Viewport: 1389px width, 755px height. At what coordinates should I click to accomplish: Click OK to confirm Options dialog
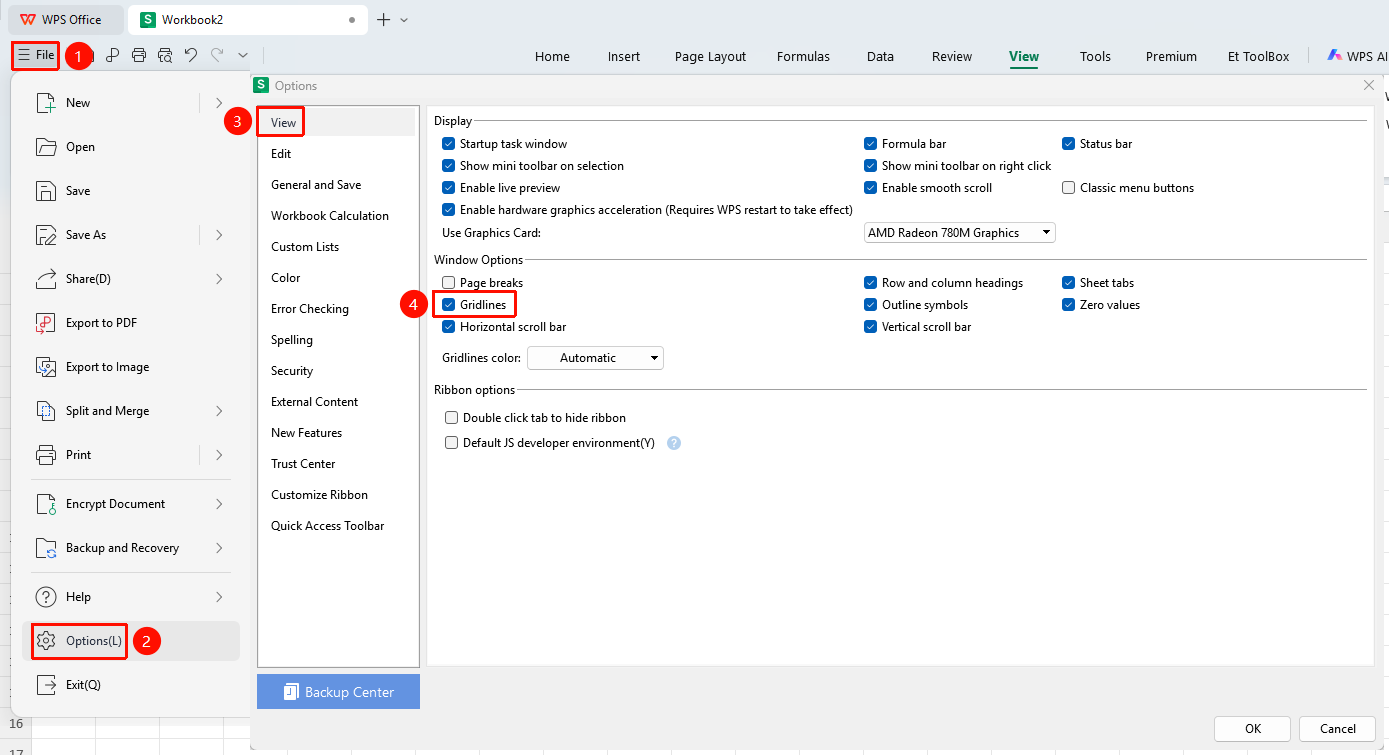(1253, 729)
